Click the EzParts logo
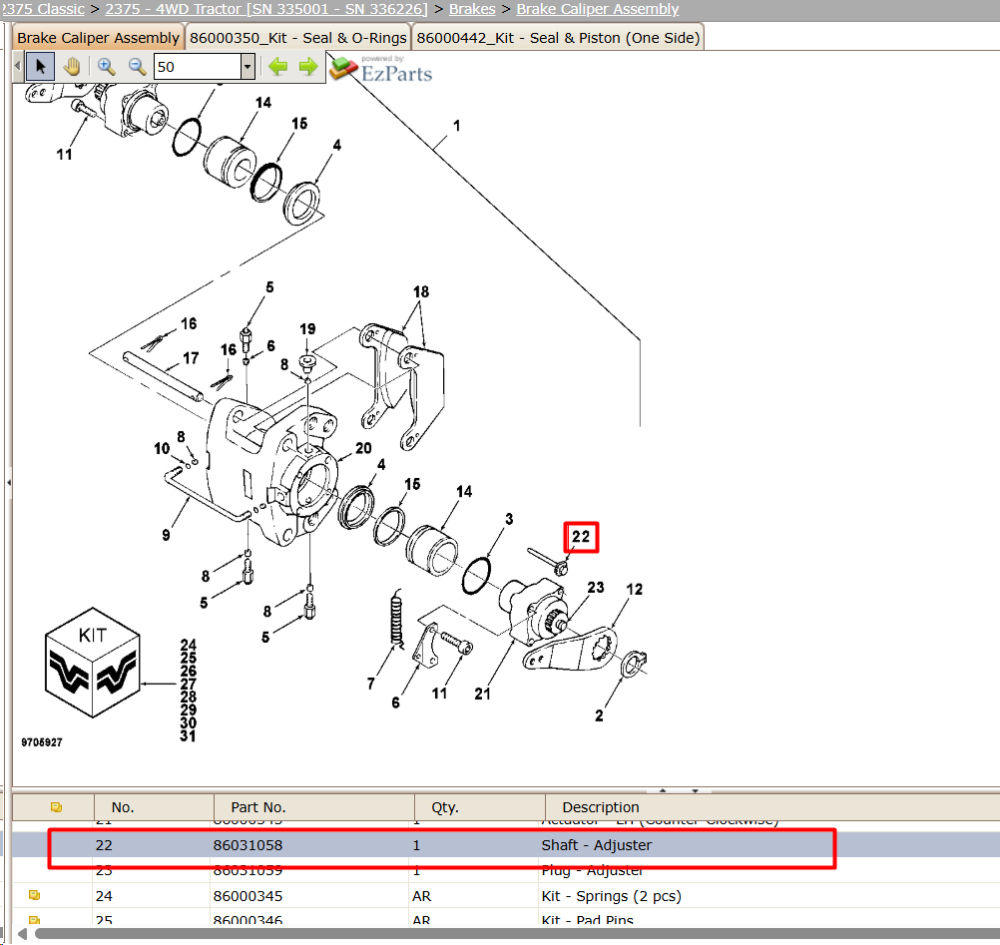The height and width of the screenshot is (945, 1000). 381,70
